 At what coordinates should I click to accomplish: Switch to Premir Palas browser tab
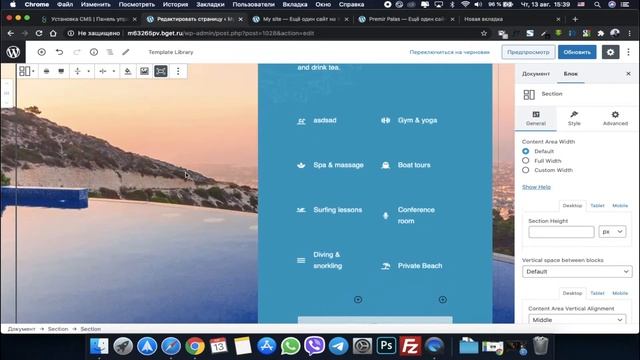pyautogui.click(x=406, y=19)
